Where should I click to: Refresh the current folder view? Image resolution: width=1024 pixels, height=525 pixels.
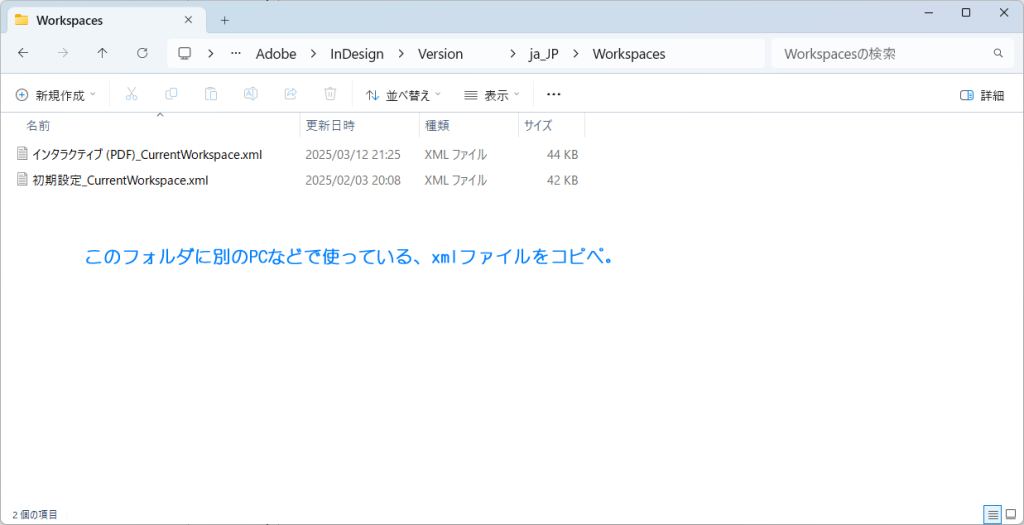click(x=142, y=53)
